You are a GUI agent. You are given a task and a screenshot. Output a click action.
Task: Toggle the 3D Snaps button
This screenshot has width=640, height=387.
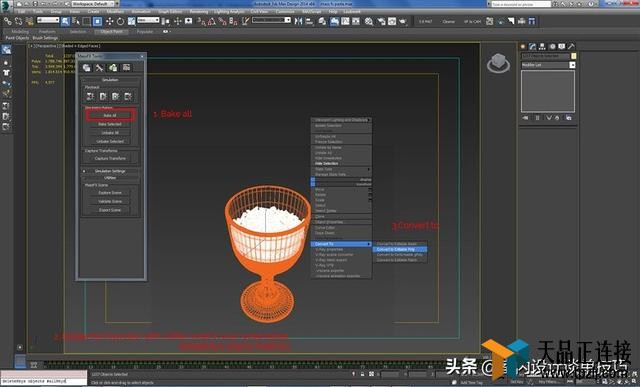point(200,21)
